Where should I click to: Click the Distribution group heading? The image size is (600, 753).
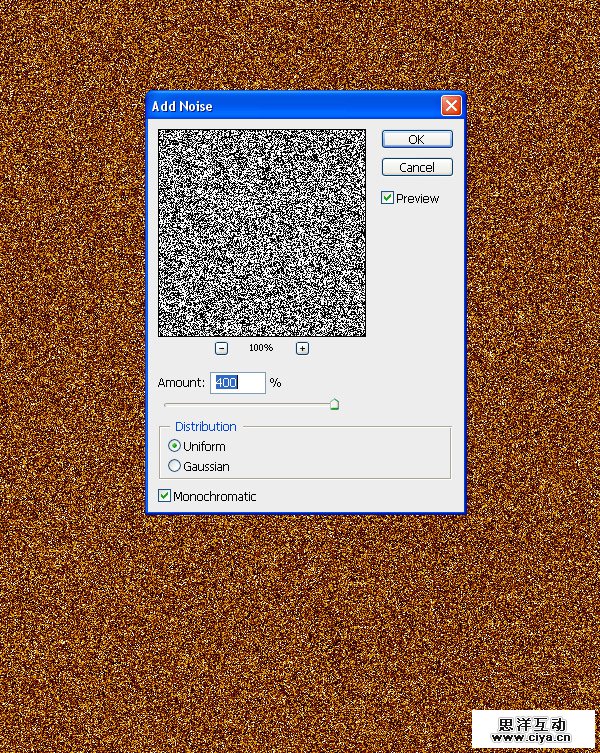206,427
